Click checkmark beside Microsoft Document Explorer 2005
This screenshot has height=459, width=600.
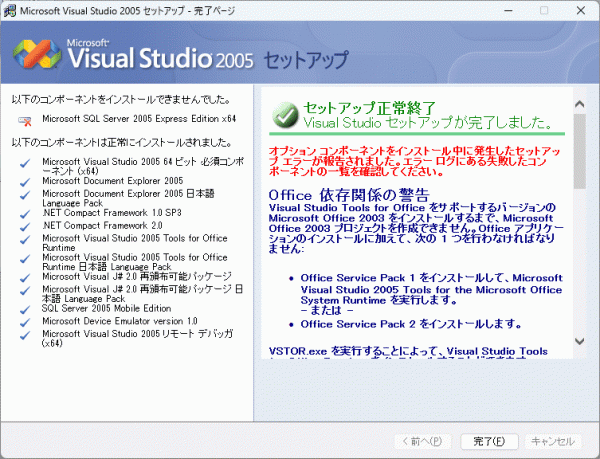tap(25, 182)
